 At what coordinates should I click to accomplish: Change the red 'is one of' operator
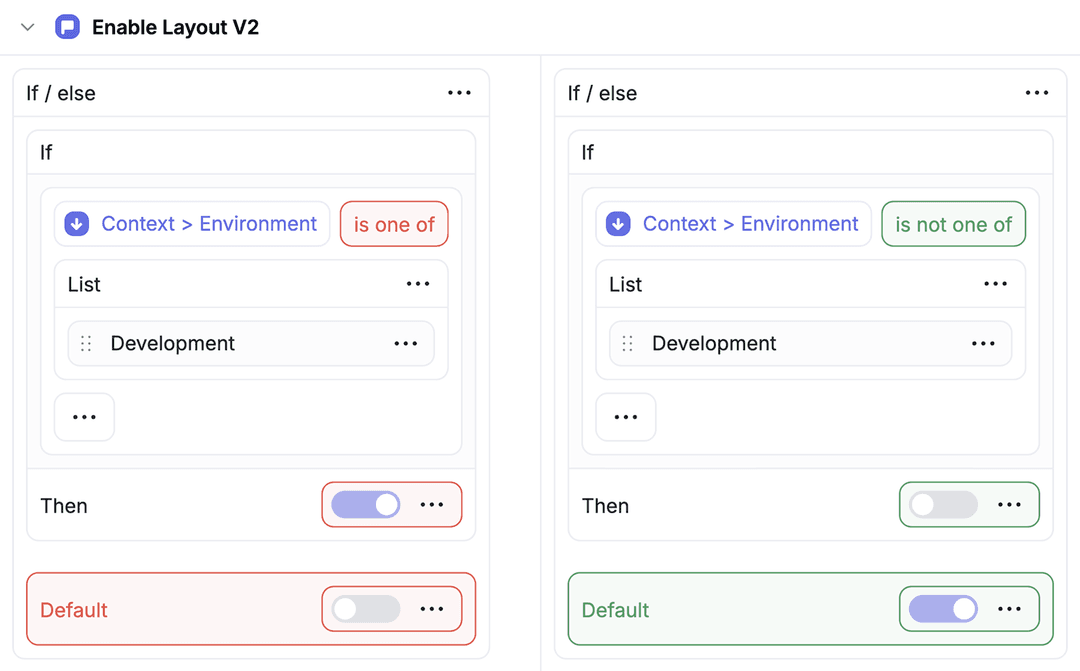tap(394, 225)
